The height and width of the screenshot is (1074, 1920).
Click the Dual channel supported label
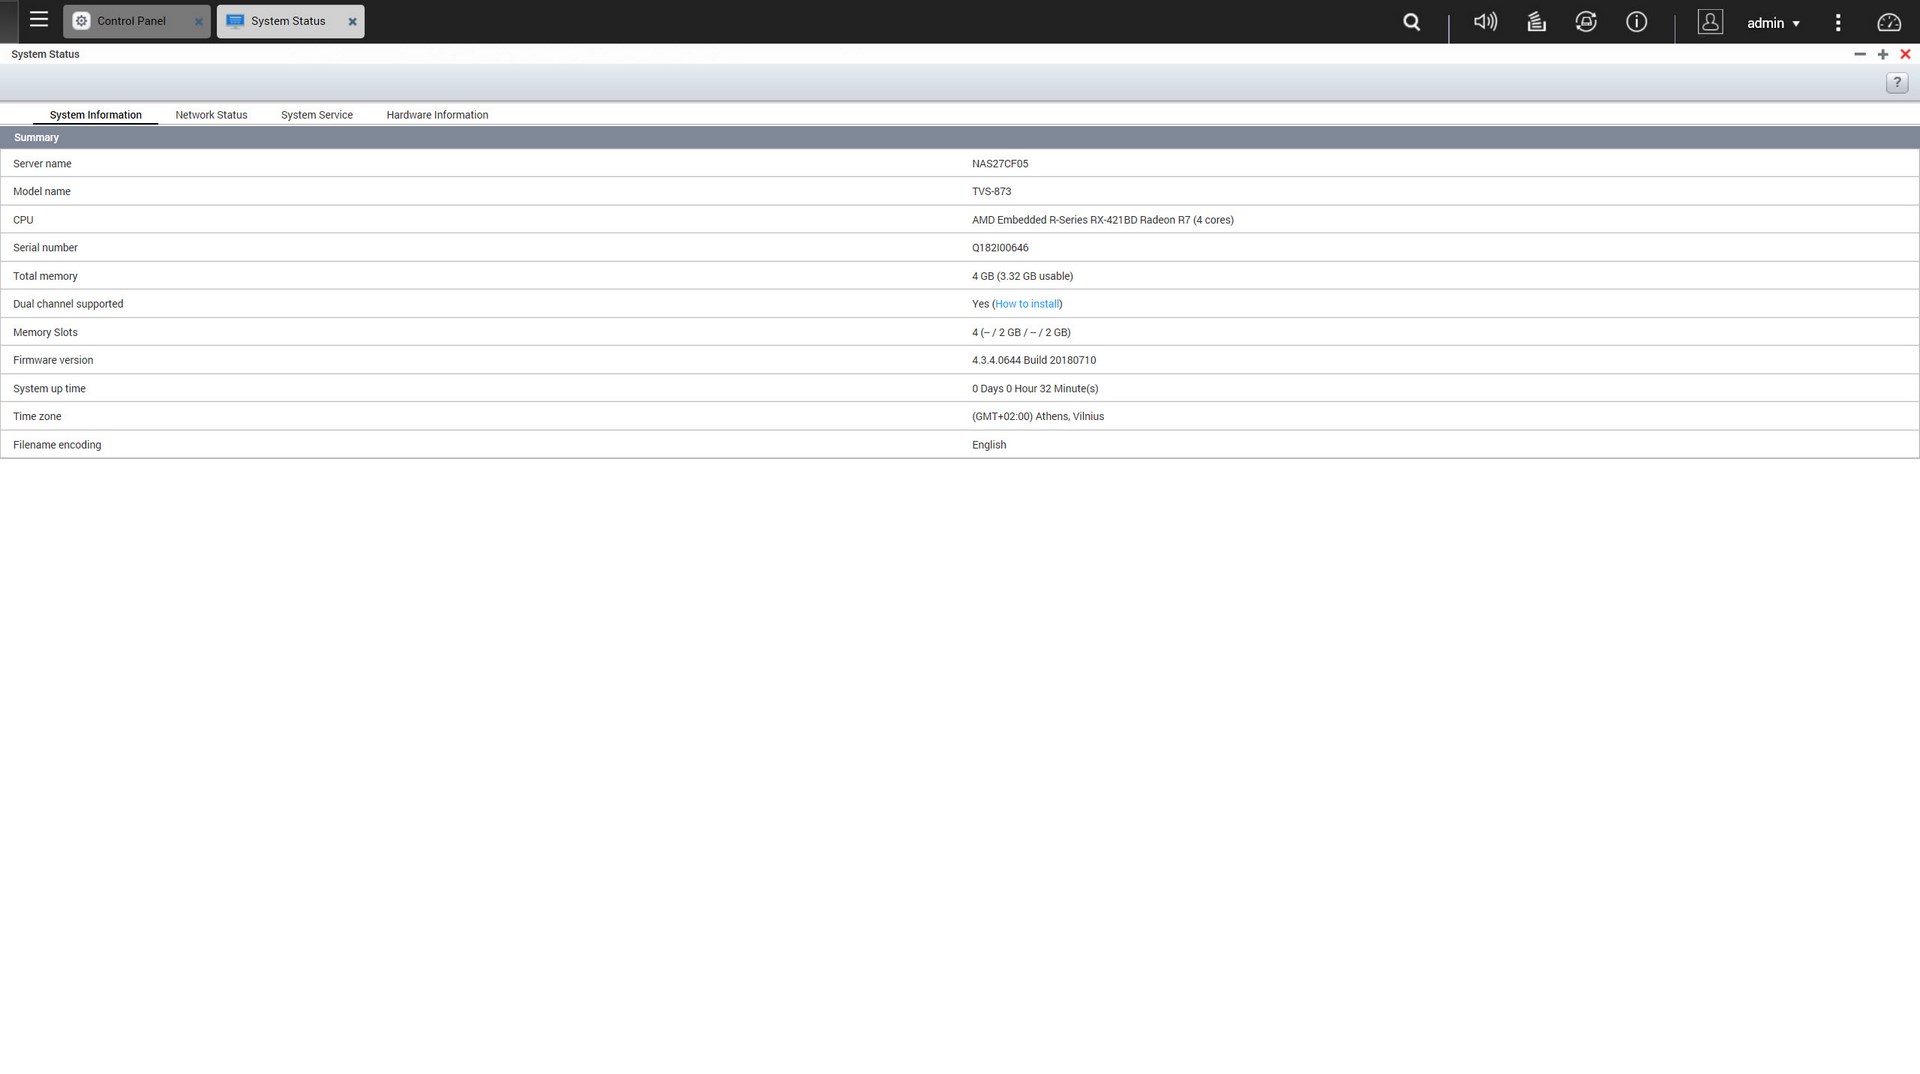pos(68,304)
